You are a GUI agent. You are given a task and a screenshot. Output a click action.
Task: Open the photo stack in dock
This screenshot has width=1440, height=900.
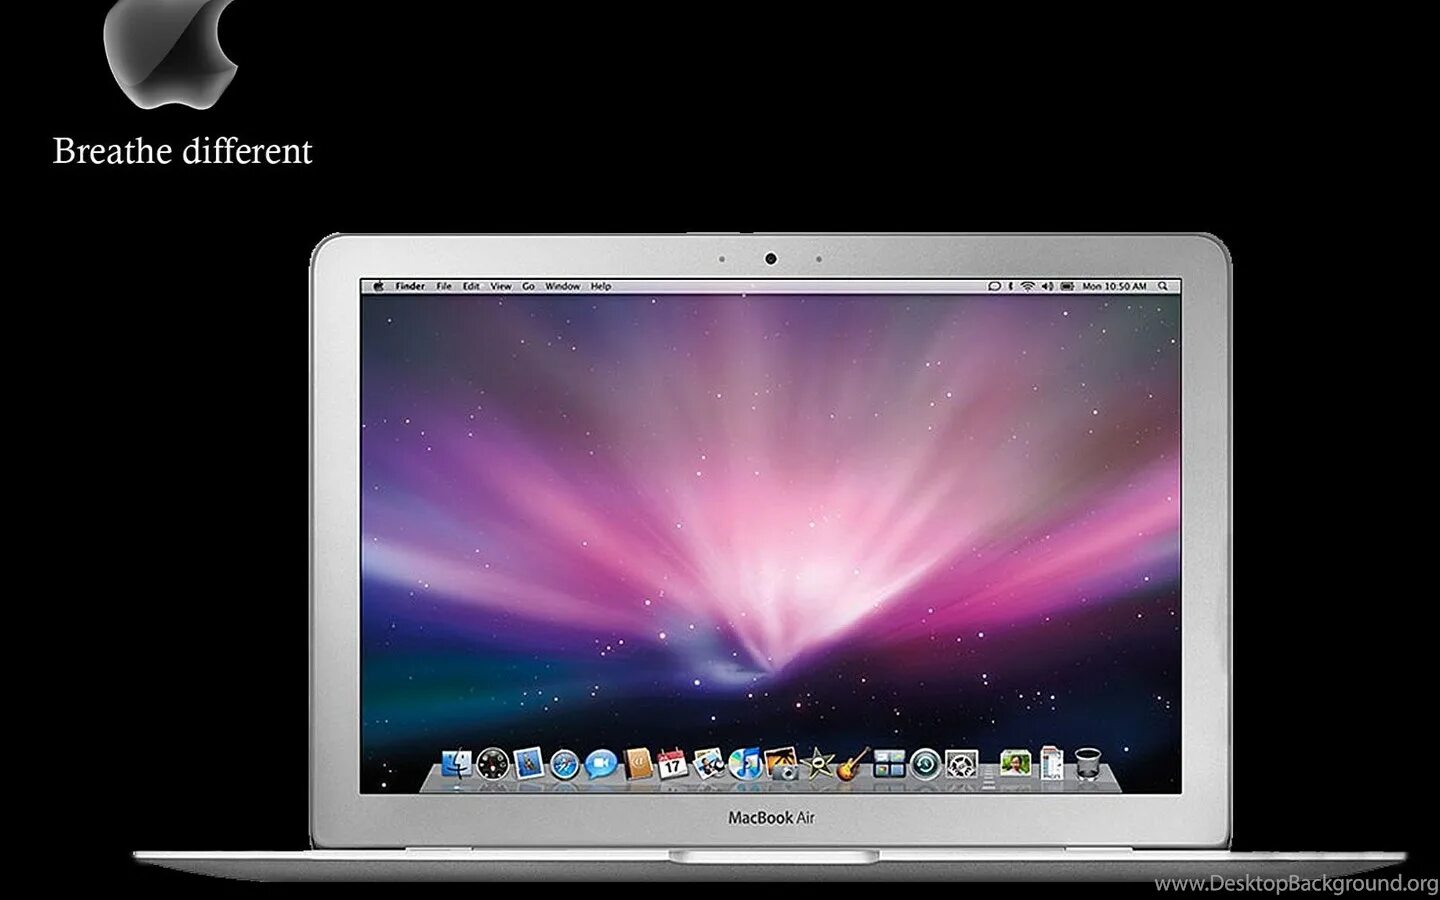coord(1015,764)
